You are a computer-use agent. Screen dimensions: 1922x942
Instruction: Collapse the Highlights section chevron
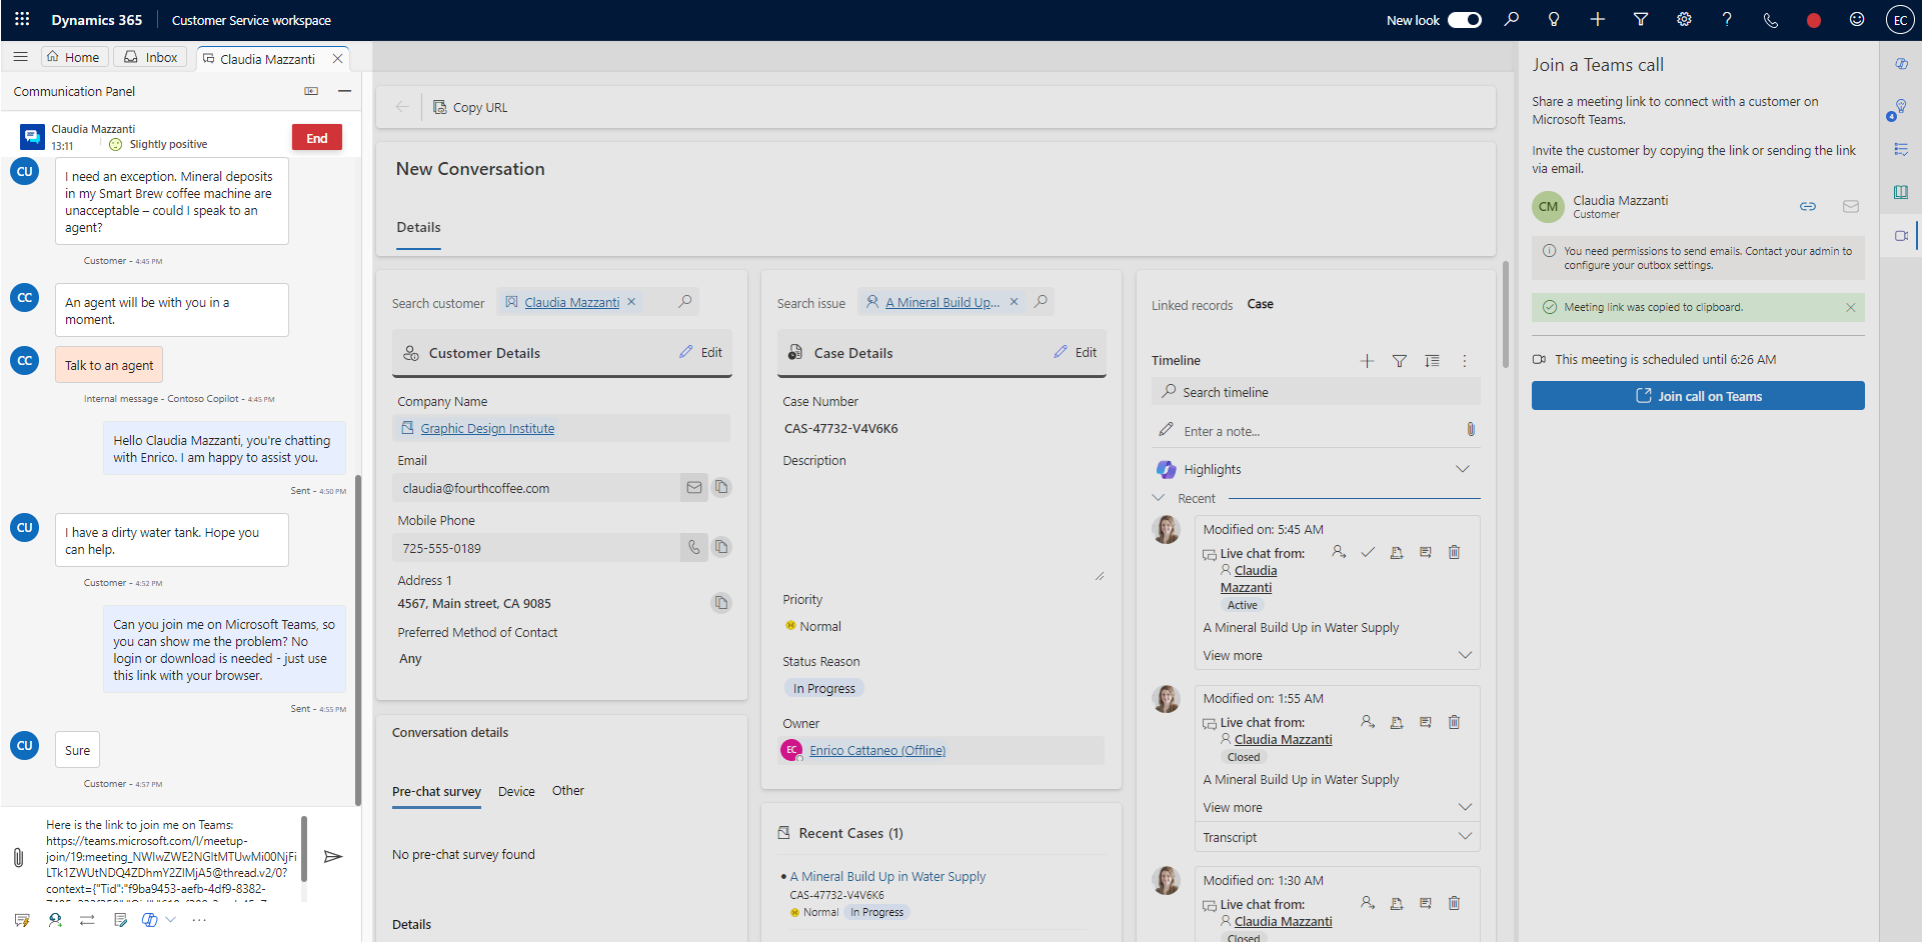click(x=1463, y=468)
